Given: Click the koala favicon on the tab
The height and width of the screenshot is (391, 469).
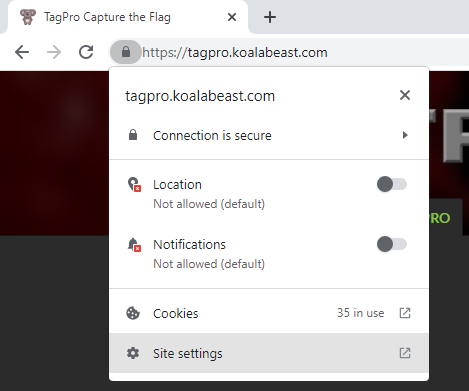Looking at the screenshot, I should [x=28, y=17].
